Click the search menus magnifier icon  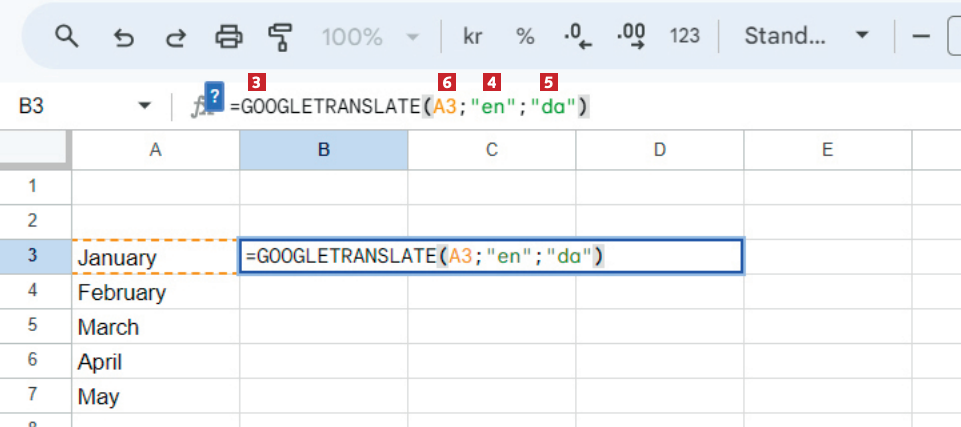coord(66,37)
